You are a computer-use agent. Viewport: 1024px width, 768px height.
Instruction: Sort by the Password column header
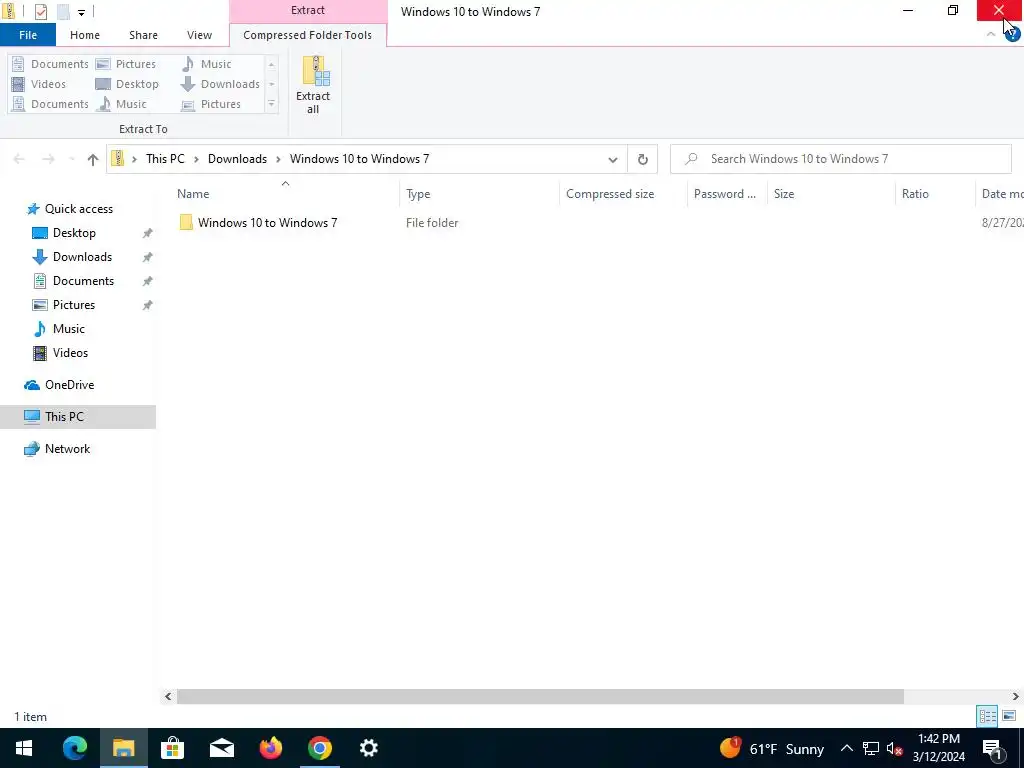tap(725, 194)
